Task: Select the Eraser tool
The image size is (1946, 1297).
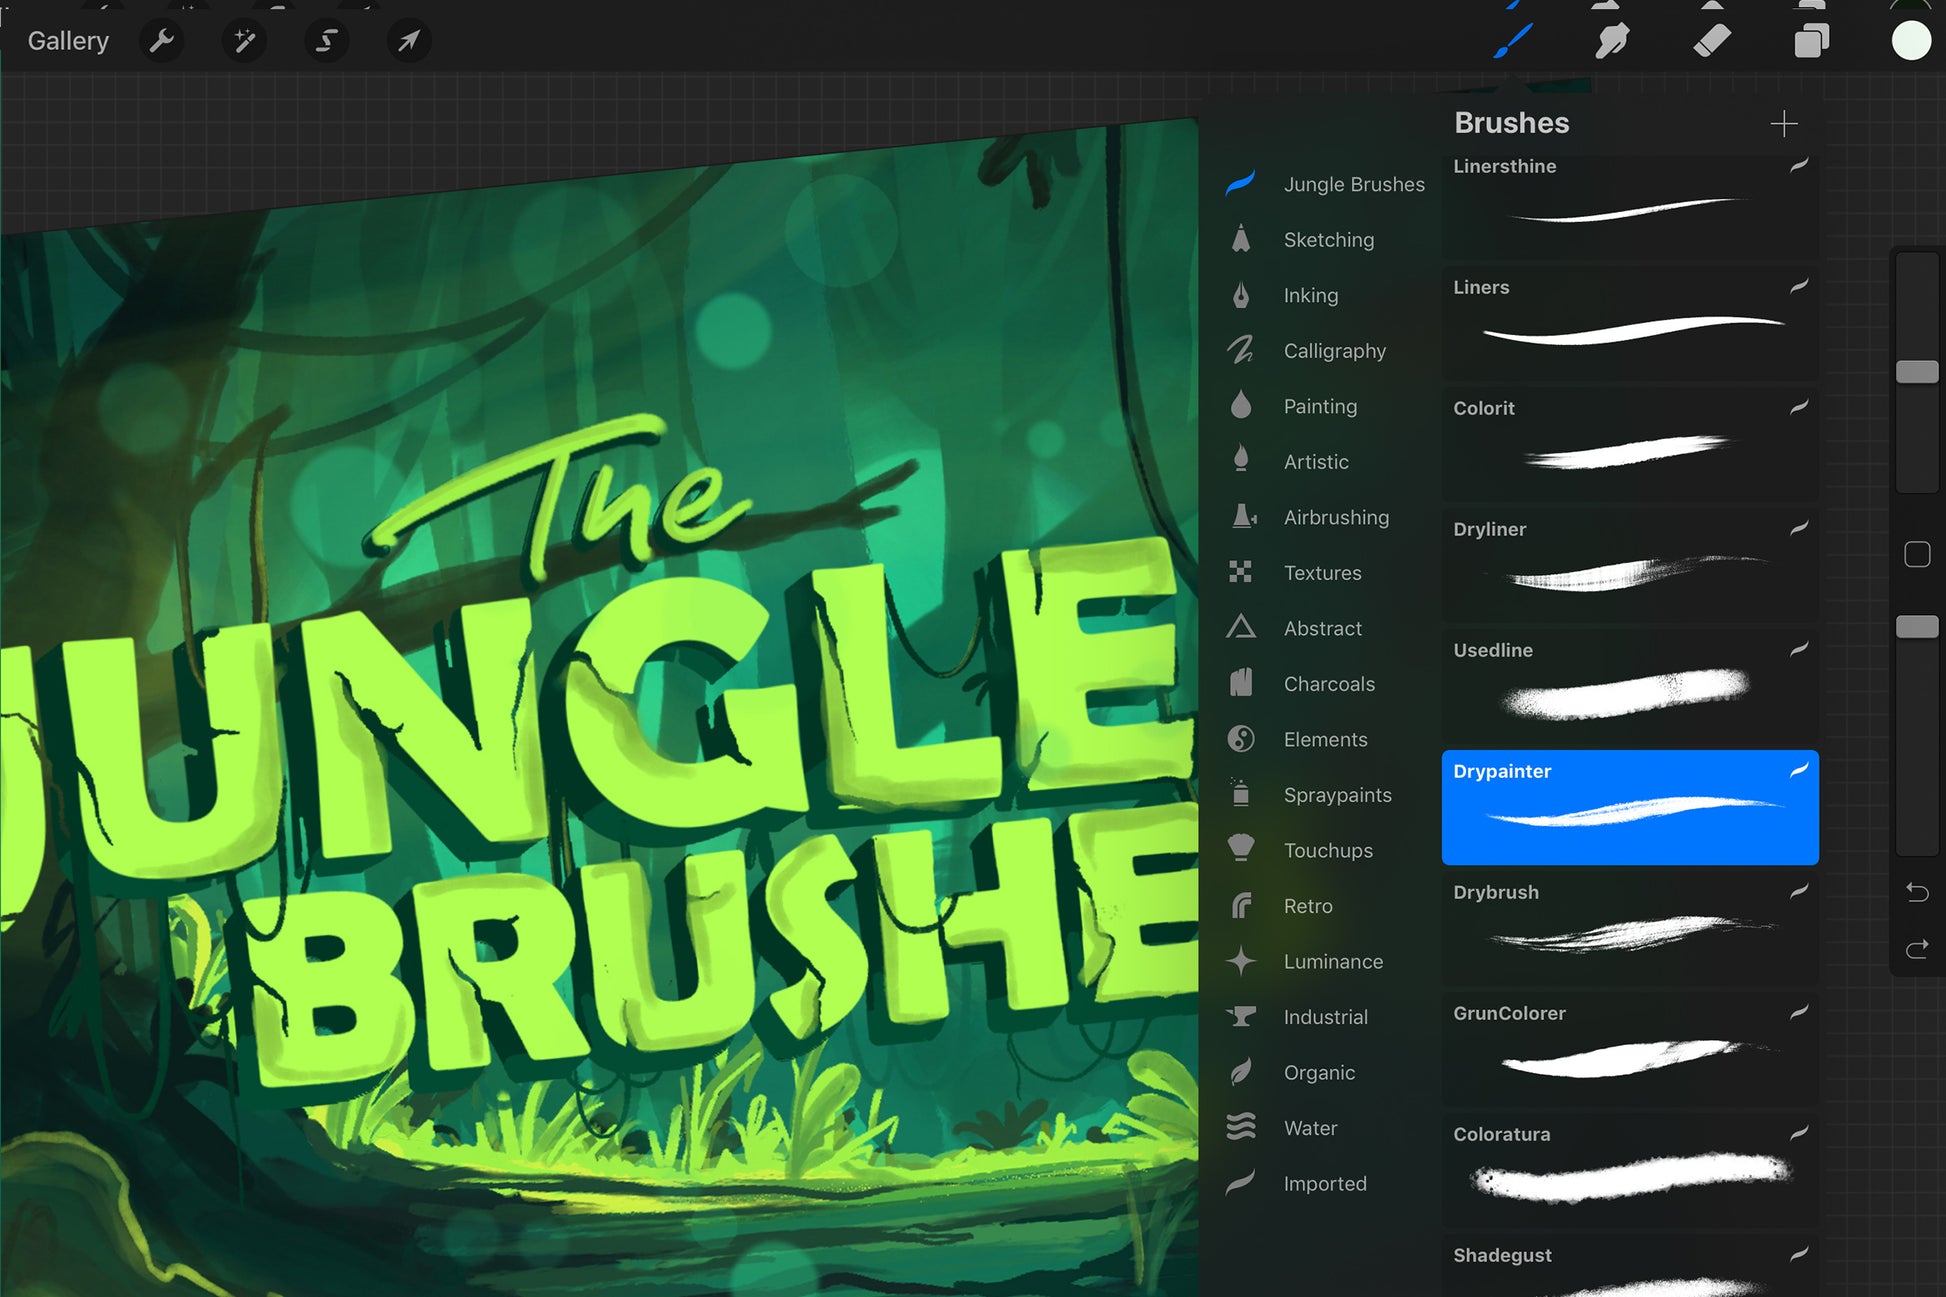Action: (x=1711, y=41)
